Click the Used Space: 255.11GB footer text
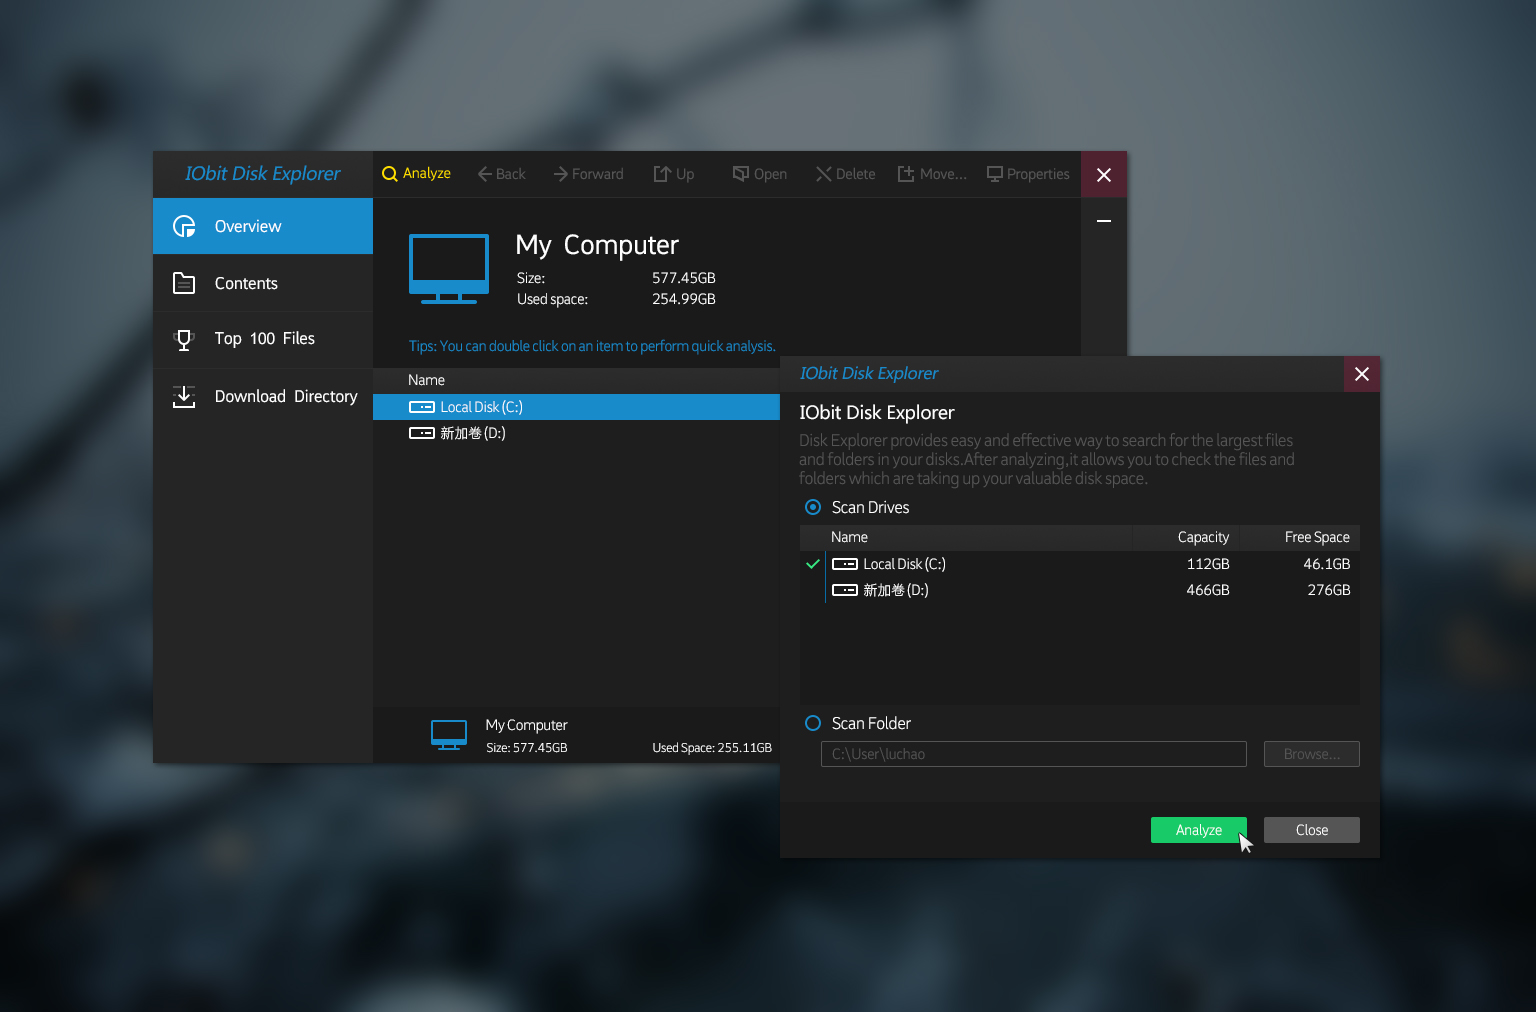The height and width of the screenshot is (1012, 1536). 712,748
